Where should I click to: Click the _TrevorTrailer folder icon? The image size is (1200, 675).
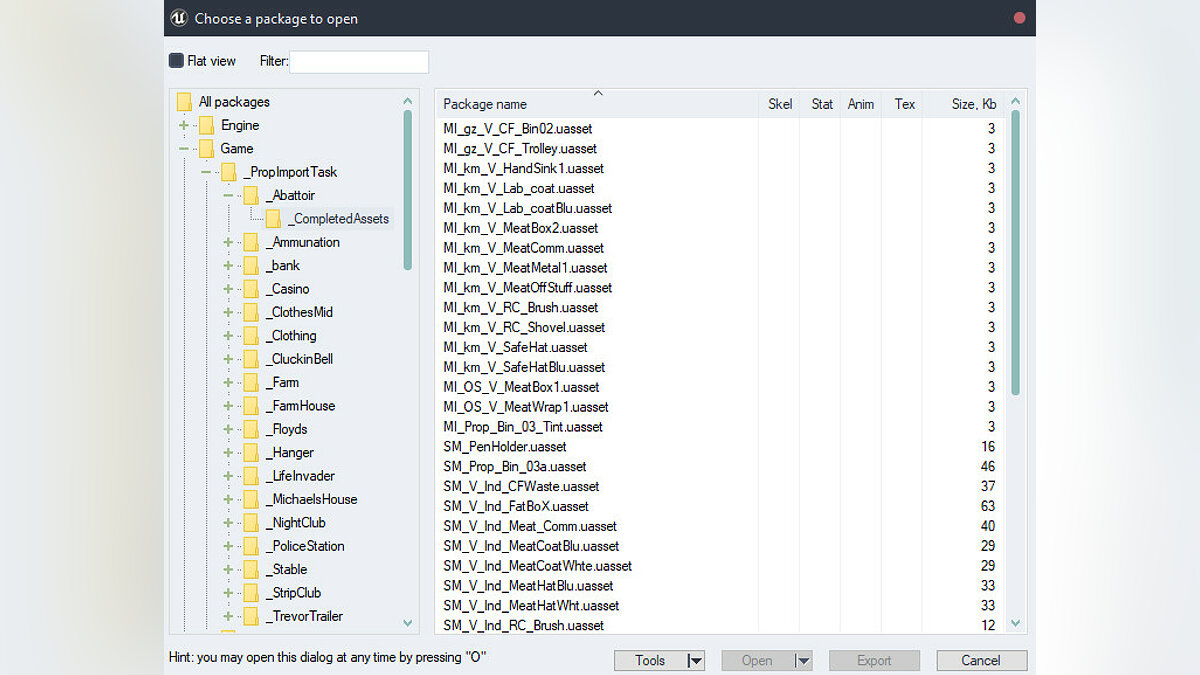[251, 616]
